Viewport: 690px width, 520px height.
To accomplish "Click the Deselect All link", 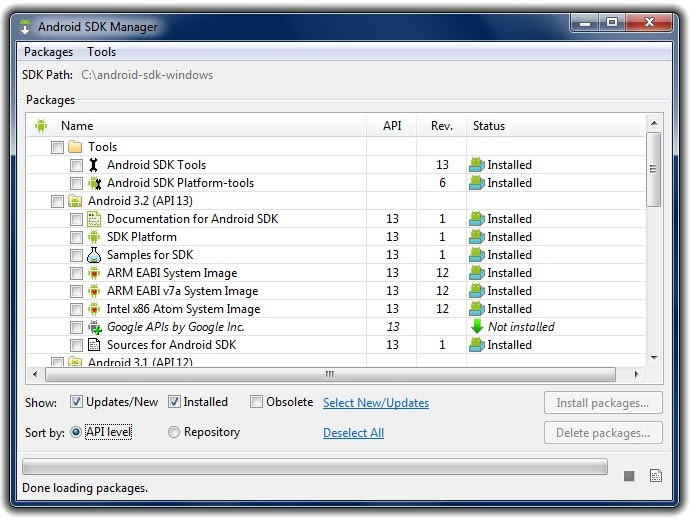I will [x=353, y=433].
